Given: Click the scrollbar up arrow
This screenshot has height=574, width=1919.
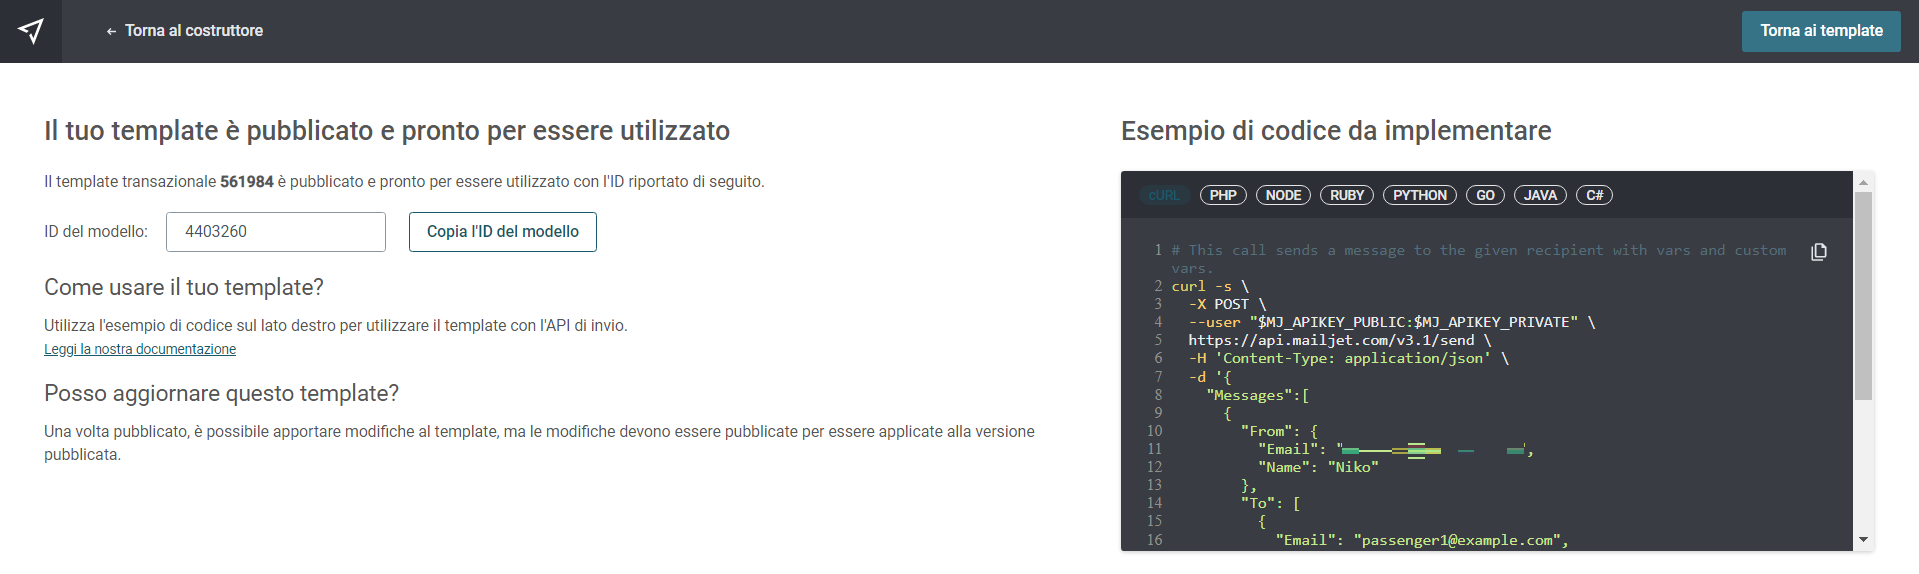Looking at the screenshot, I should pos(1863,182).
